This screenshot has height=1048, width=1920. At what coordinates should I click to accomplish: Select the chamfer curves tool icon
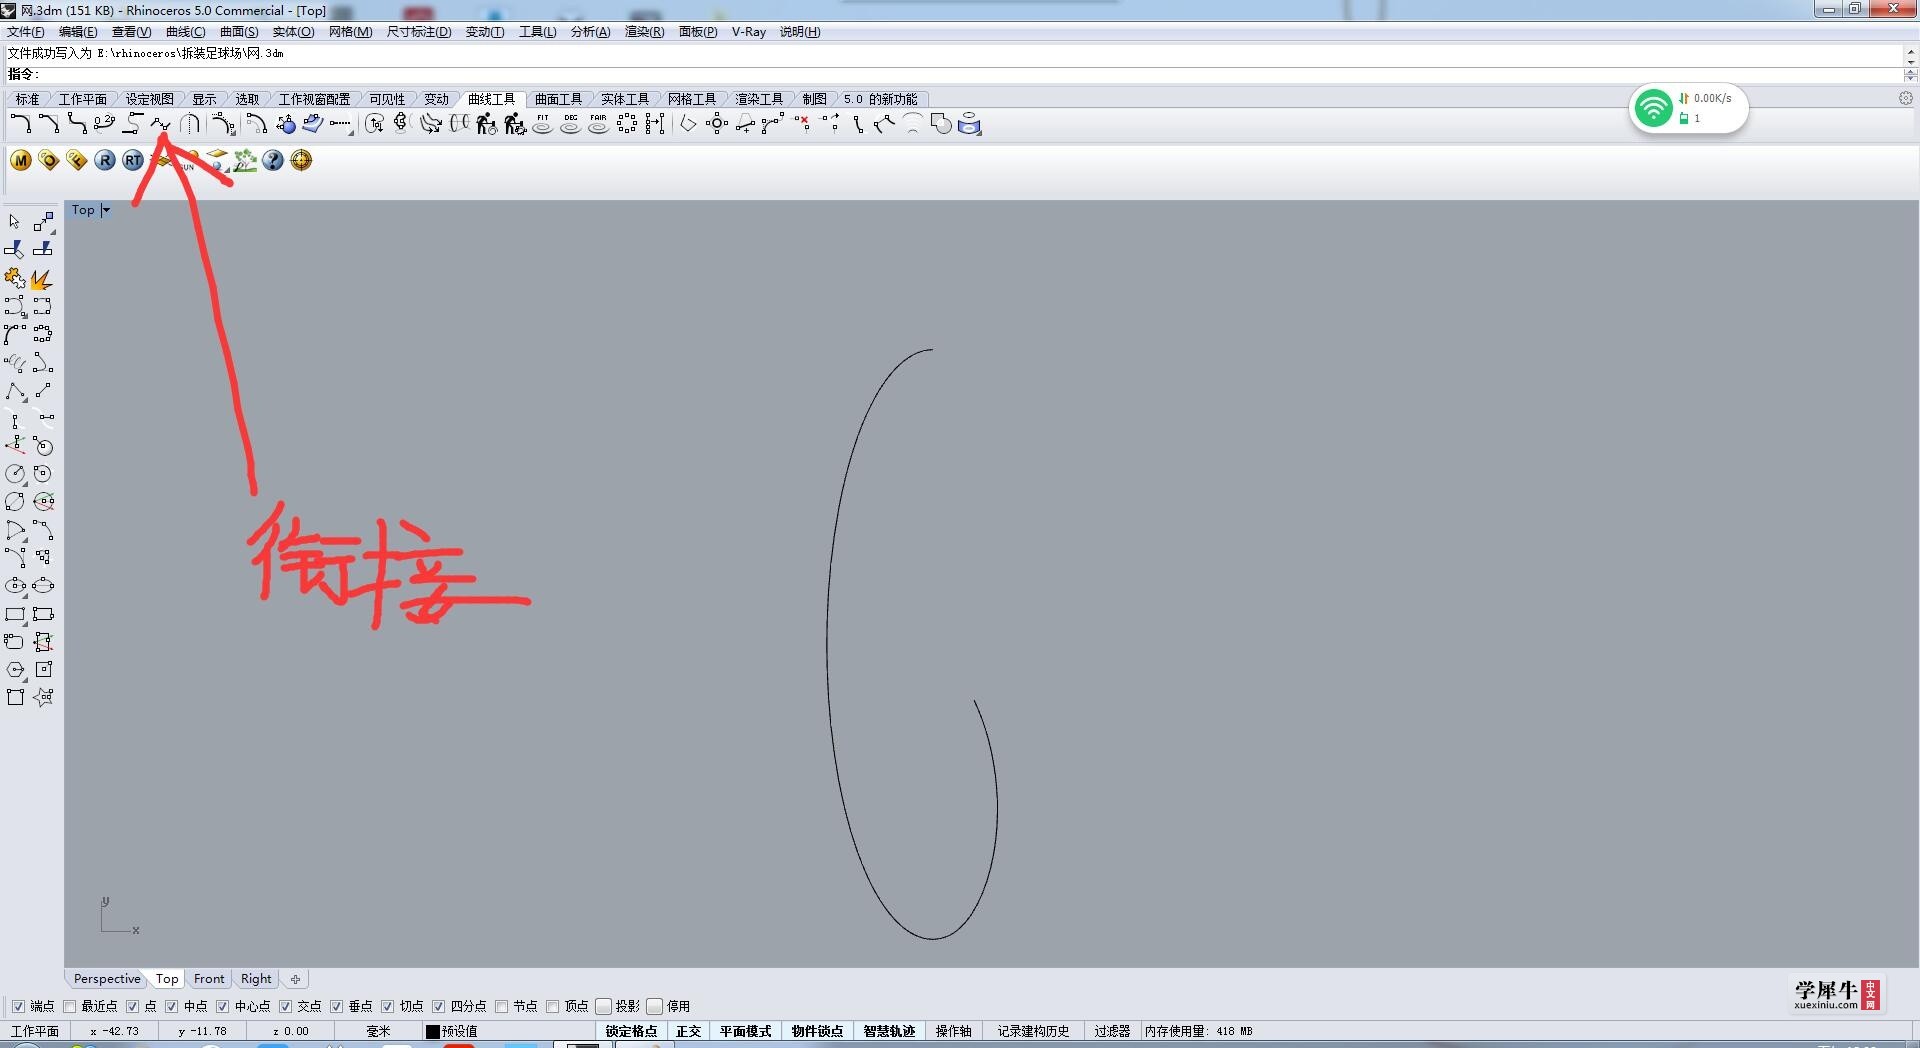click(48, 124)
